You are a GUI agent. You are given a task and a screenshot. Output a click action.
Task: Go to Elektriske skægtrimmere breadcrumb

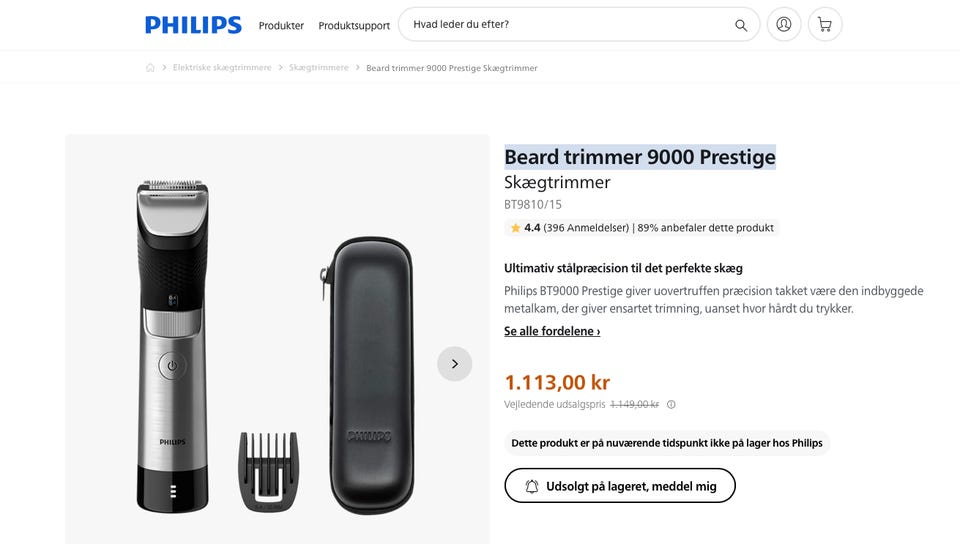222,68
